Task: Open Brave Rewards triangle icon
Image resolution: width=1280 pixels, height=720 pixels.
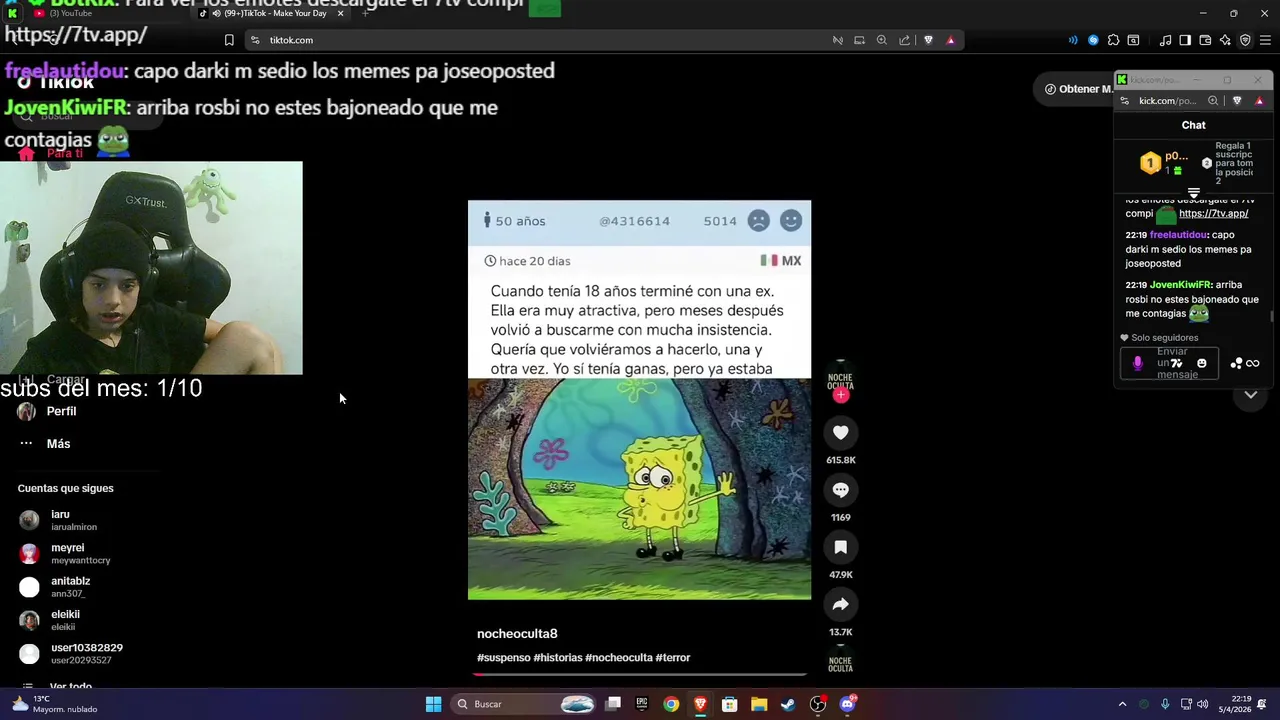Action: [x=950, y=40]
